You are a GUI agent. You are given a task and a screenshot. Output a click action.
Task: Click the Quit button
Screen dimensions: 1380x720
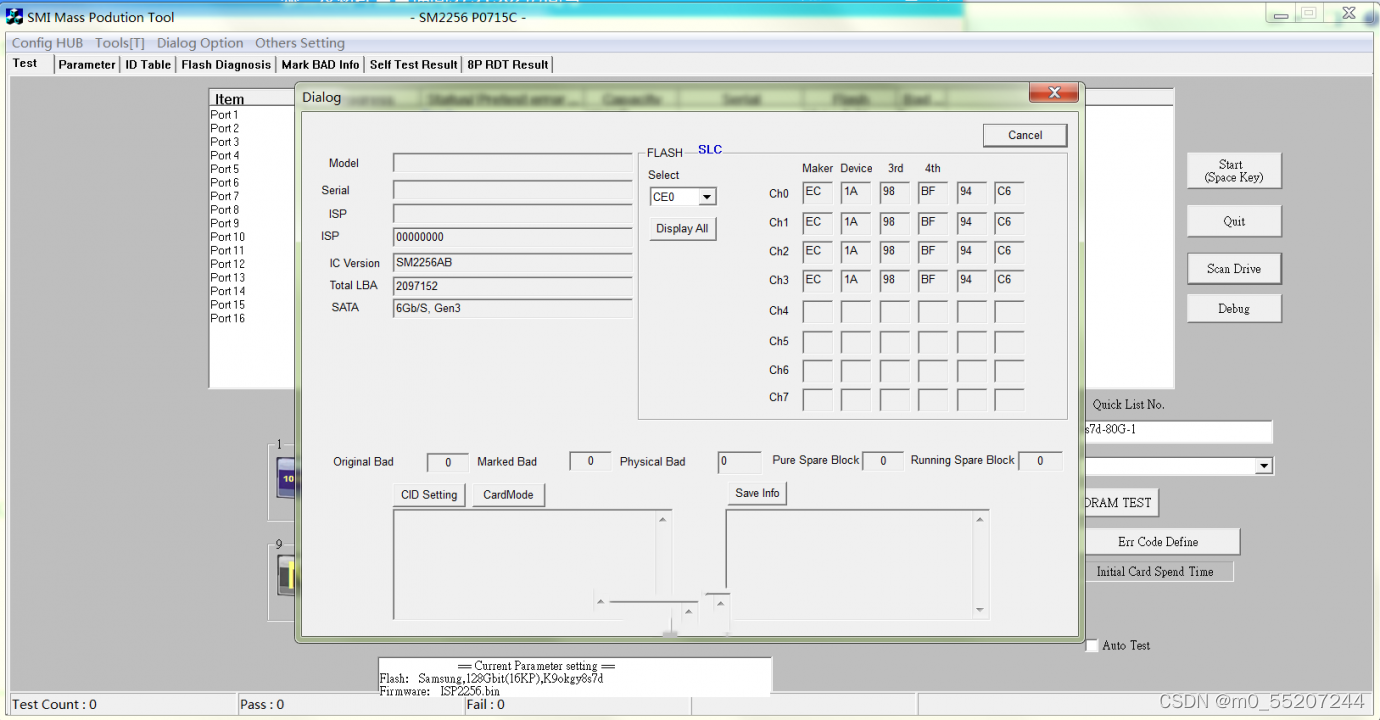[x=1234, y=221]
